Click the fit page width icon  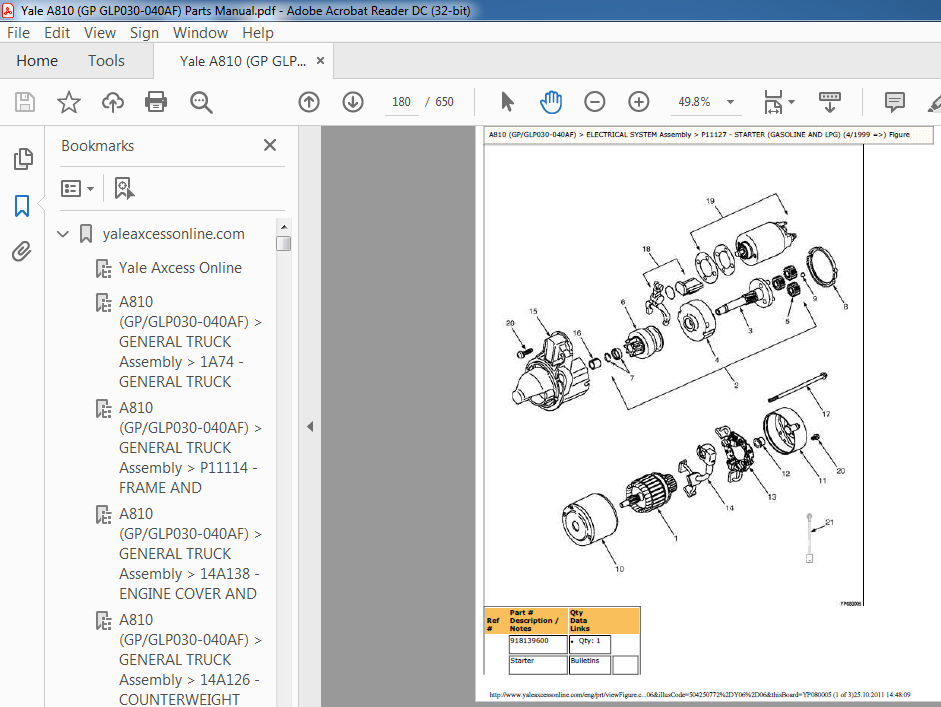[773, 102]
